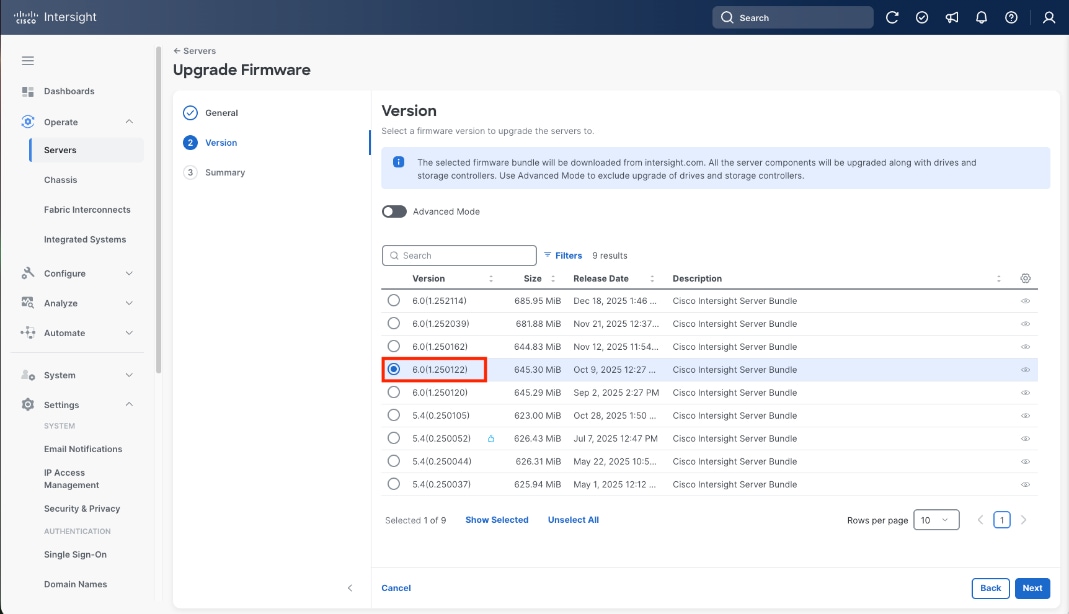Open the Rows per page dropdown
The height and width of the screenshot is (614, 1069).
click(936, 520)
